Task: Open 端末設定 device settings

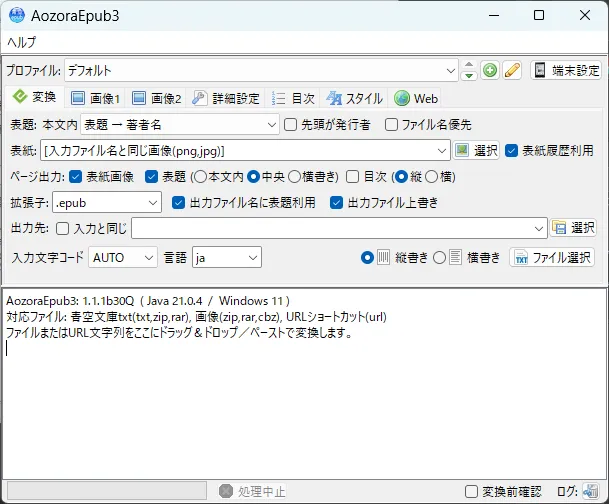Action: 566,71
